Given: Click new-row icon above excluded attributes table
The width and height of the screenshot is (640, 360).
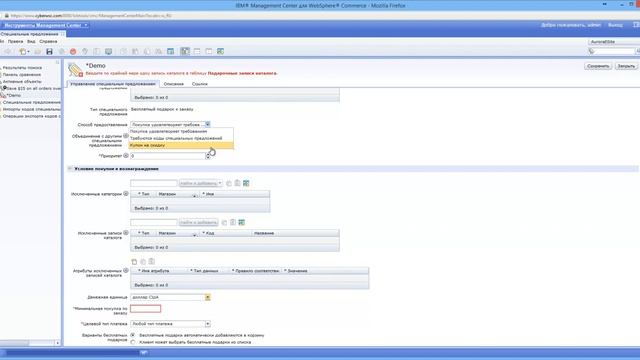Looking at the screenshot, I should click(x=134, y=262).
